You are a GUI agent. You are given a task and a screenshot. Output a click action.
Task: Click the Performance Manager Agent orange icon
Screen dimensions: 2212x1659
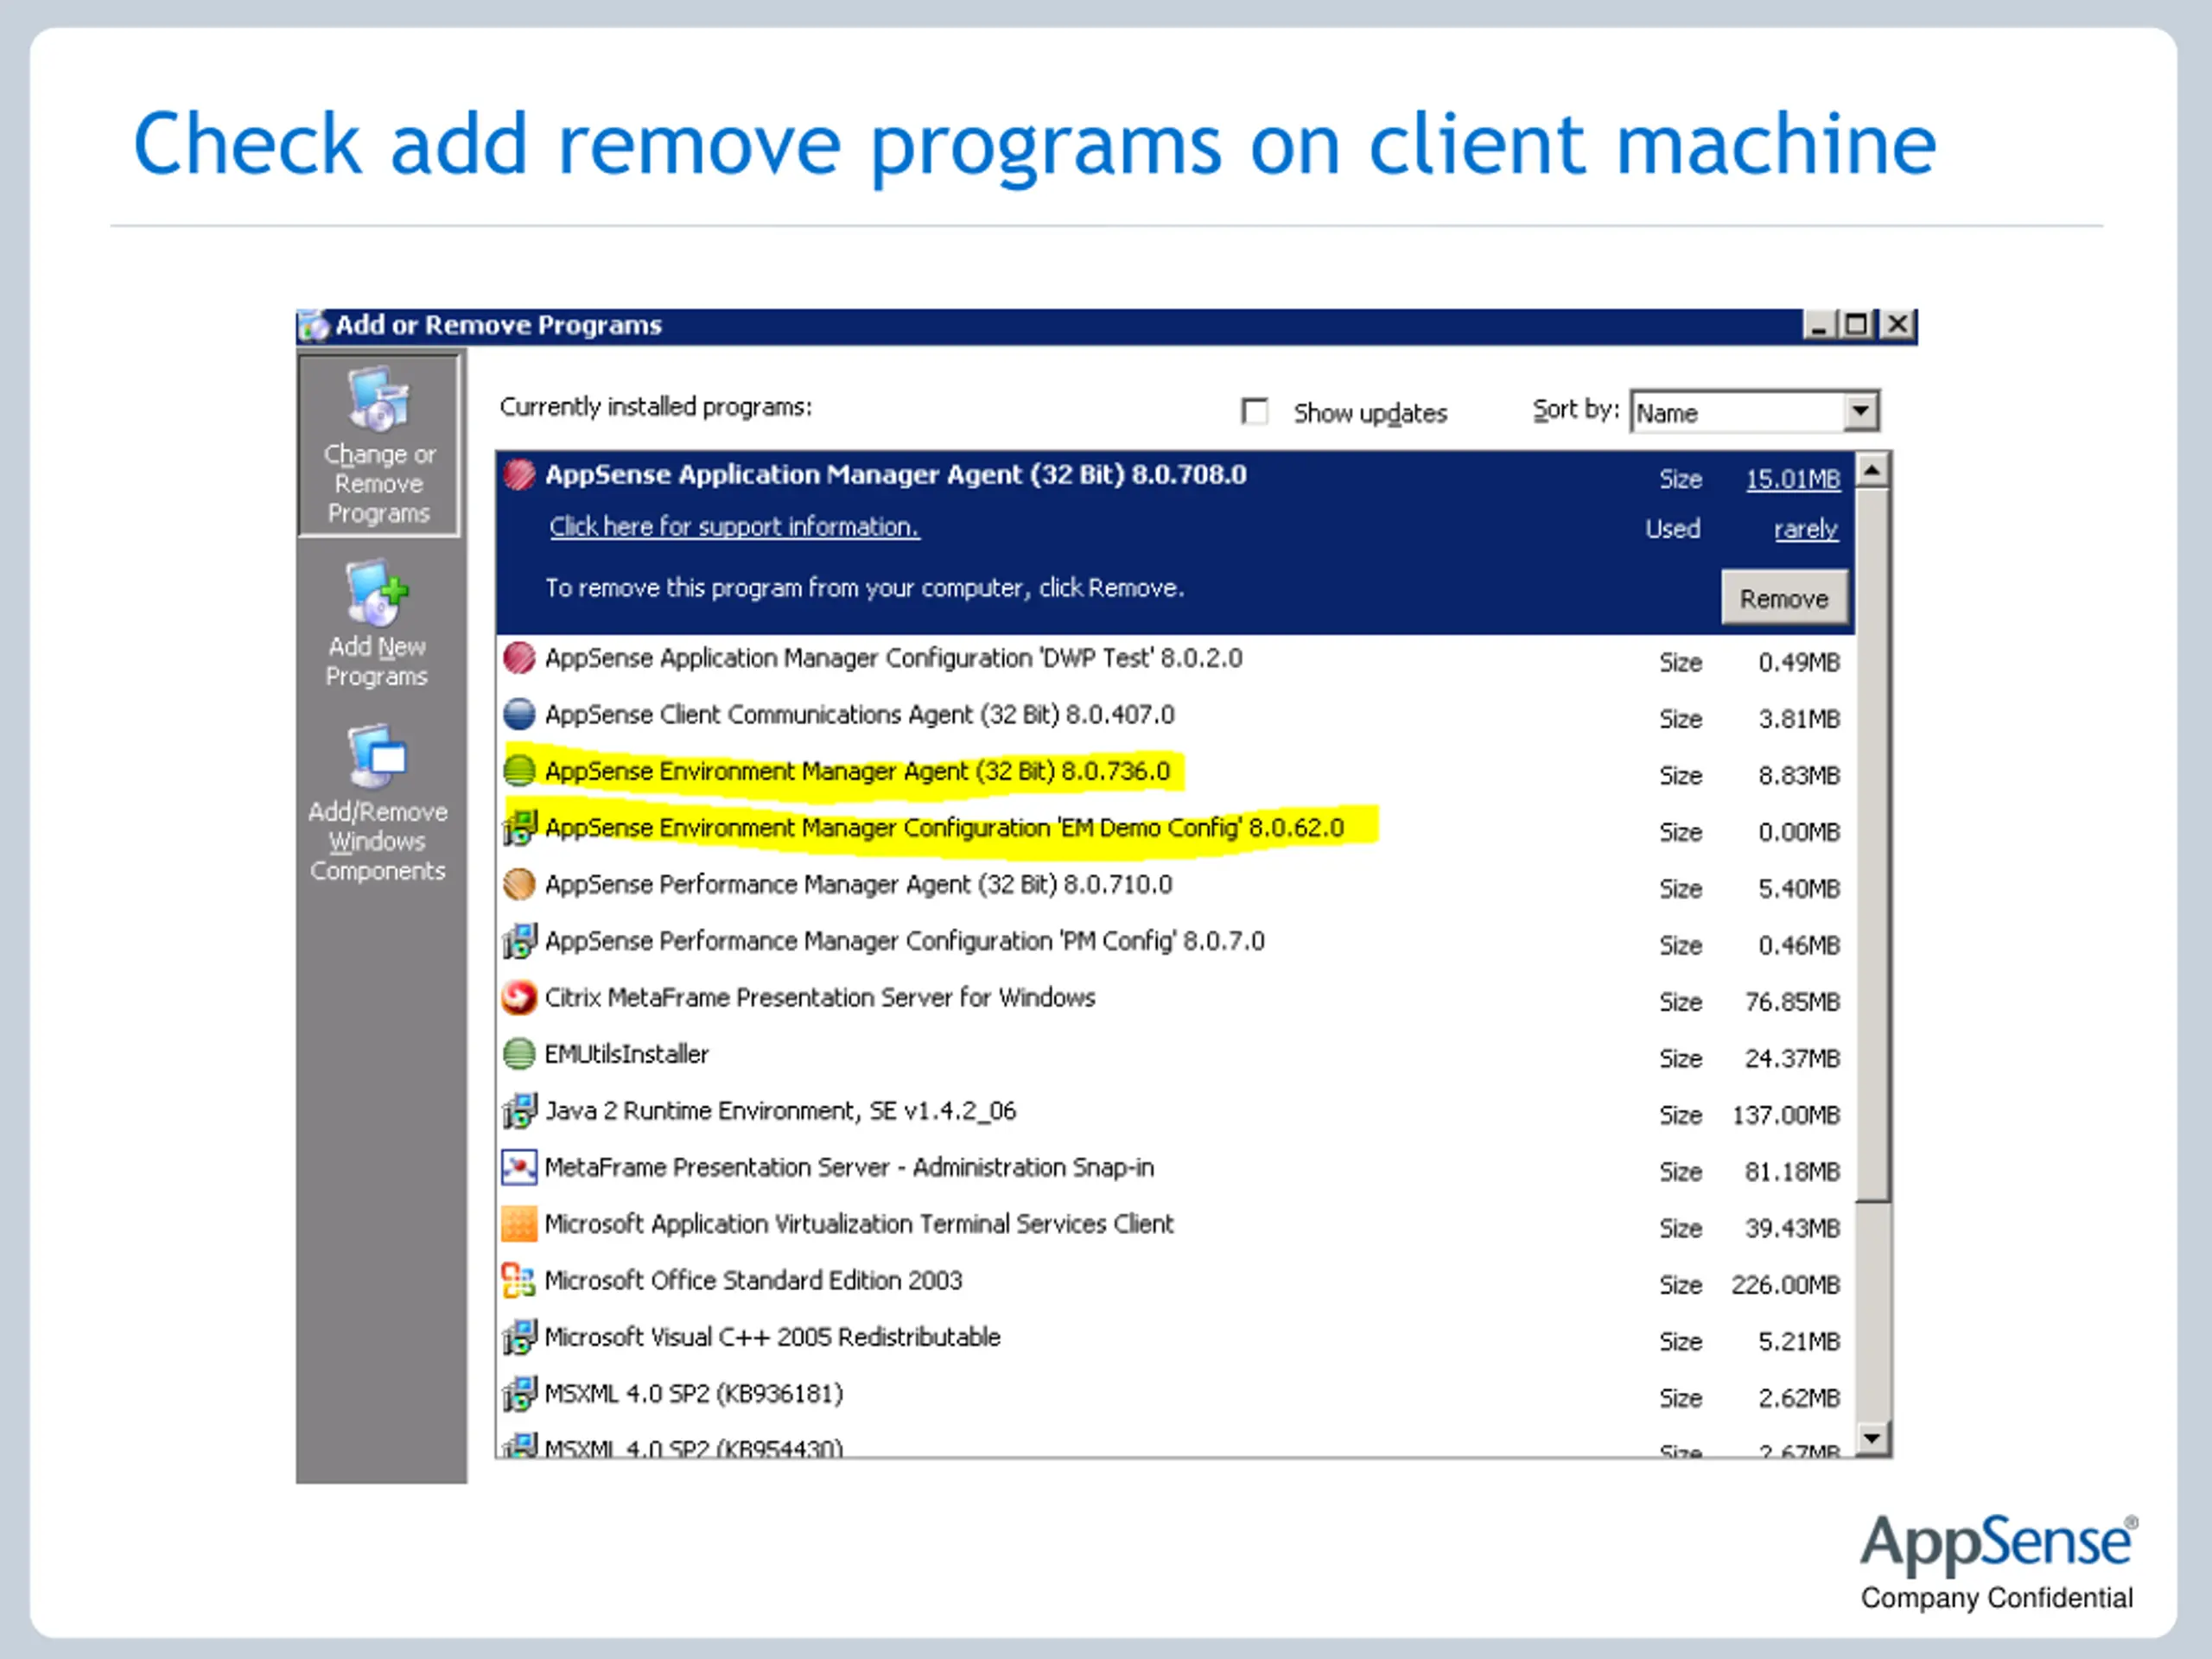[519, 884]
